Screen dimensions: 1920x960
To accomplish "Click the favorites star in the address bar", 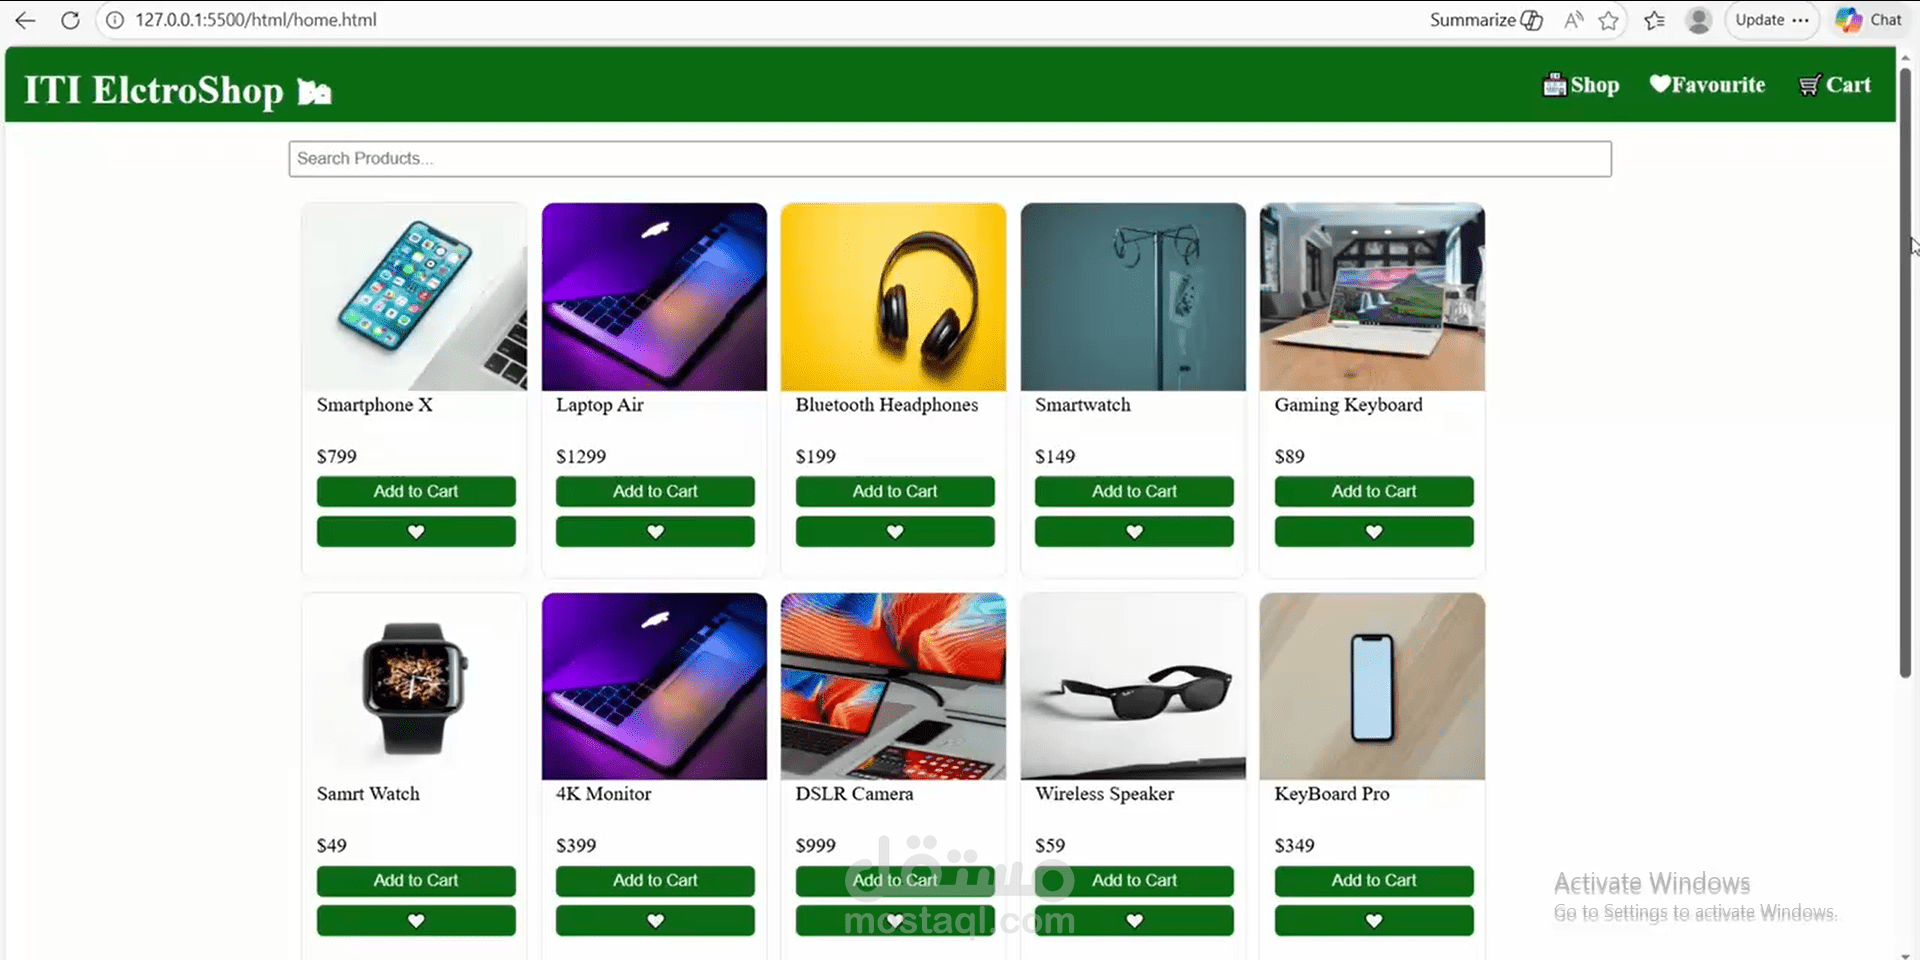I will pos(1609,20).
